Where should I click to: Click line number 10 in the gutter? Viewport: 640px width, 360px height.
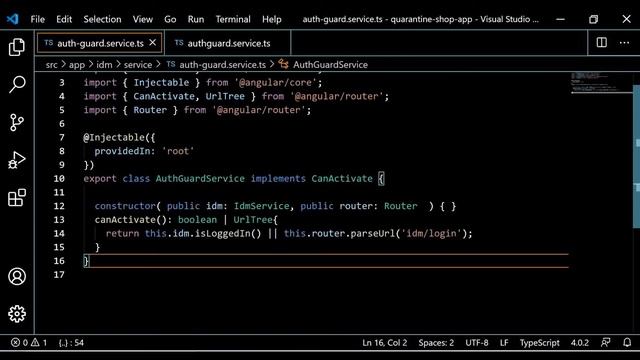(59, 178)
